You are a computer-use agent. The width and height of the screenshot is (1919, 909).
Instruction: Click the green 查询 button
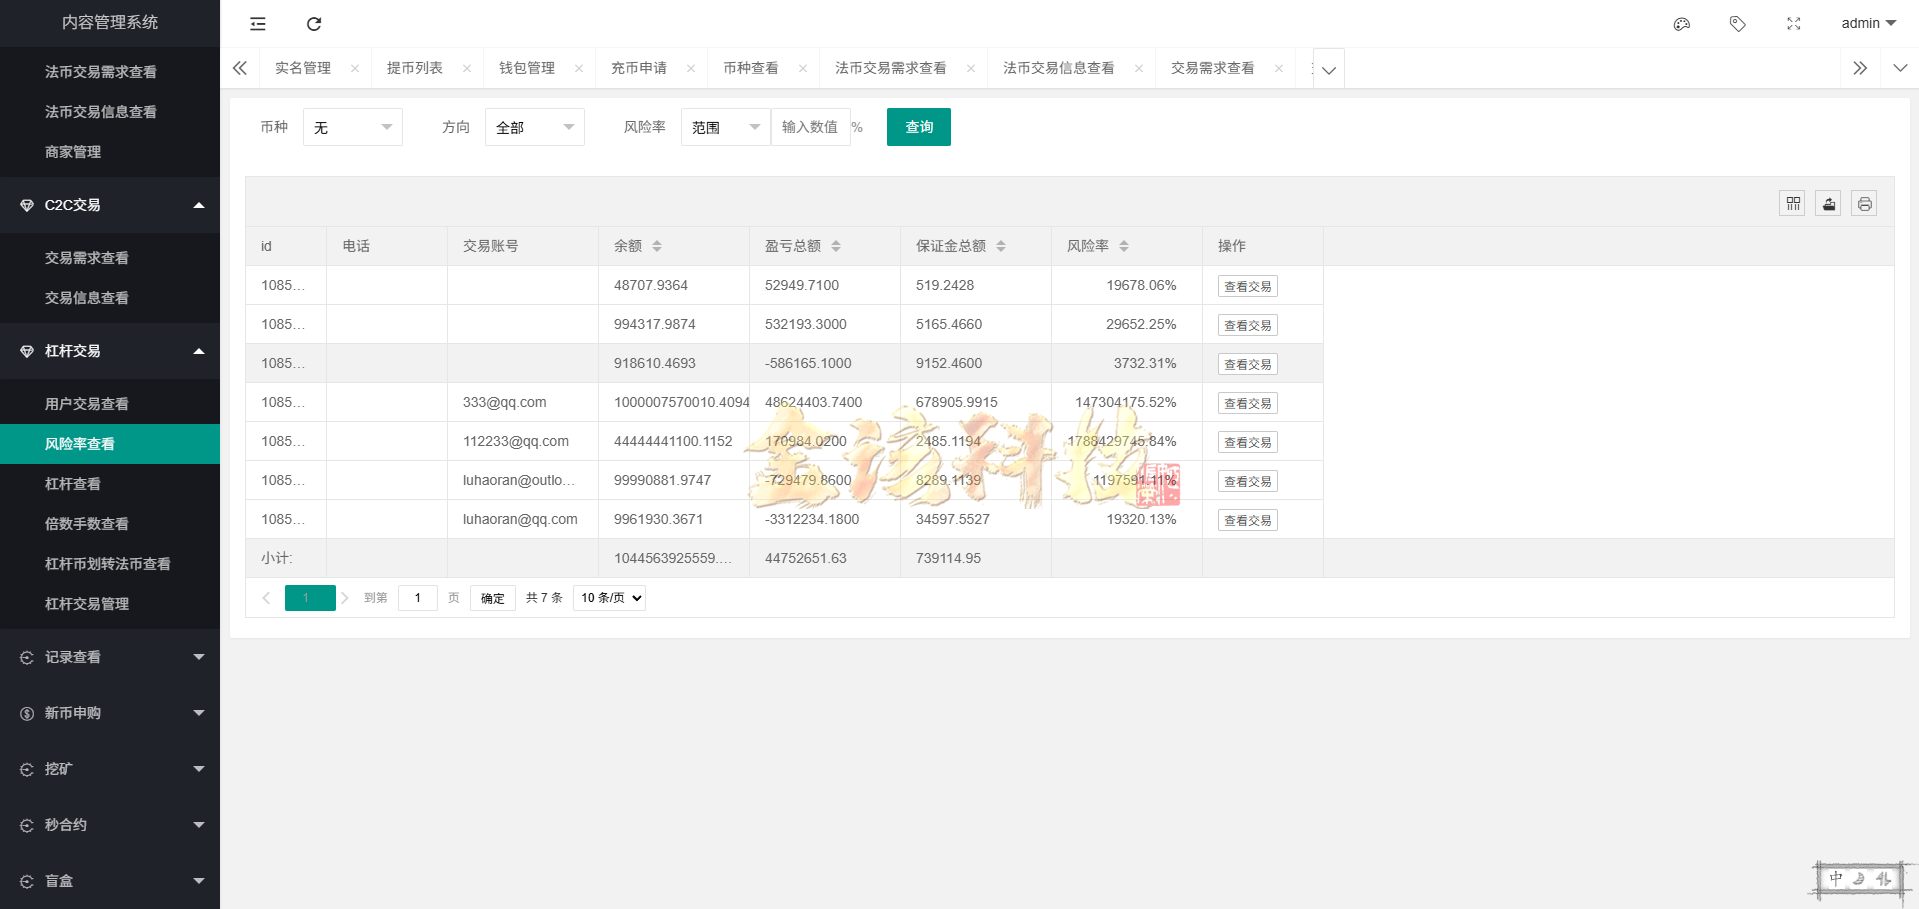[917, 127]
